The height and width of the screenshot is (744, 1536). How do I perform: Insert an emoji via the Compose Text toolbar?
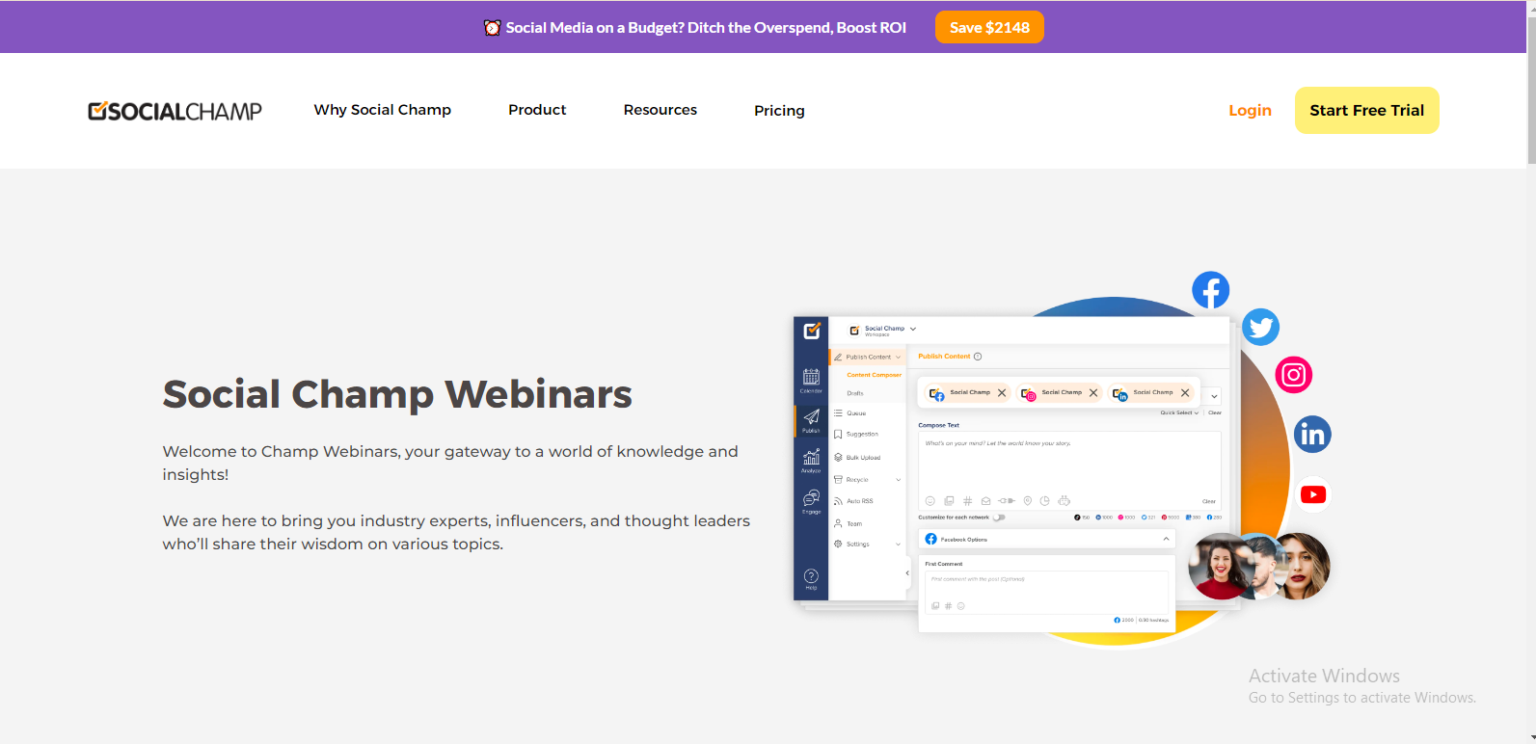point(930,501)
